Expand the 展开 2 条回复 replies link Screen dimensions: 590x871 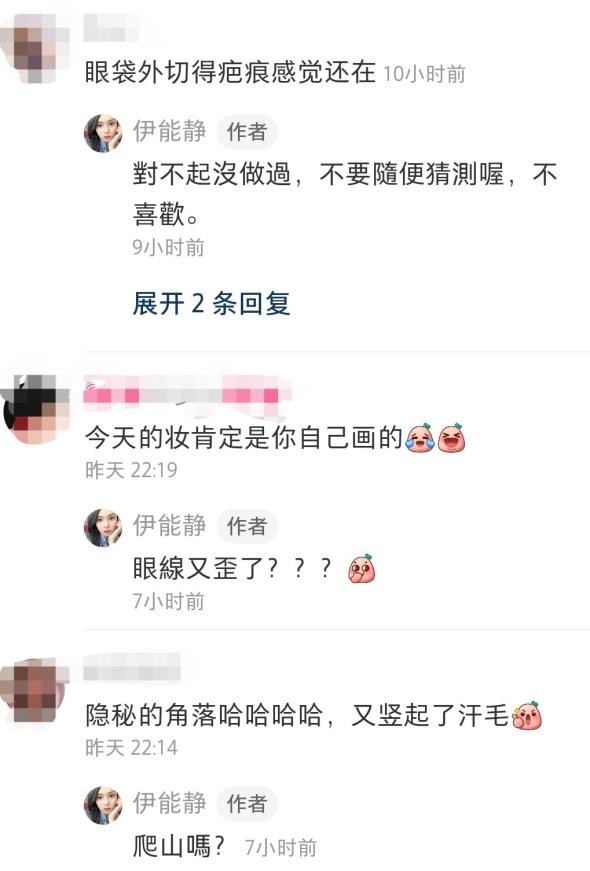[211, 303]
